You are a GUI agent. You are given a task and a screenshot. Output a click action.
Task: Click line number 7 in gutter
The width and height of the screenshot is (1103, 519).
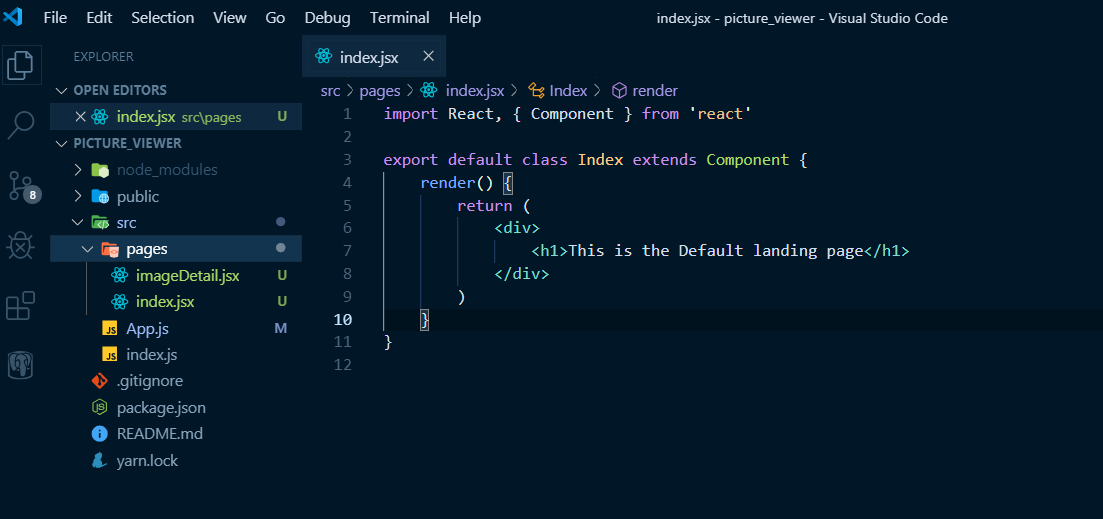[346, 250]
